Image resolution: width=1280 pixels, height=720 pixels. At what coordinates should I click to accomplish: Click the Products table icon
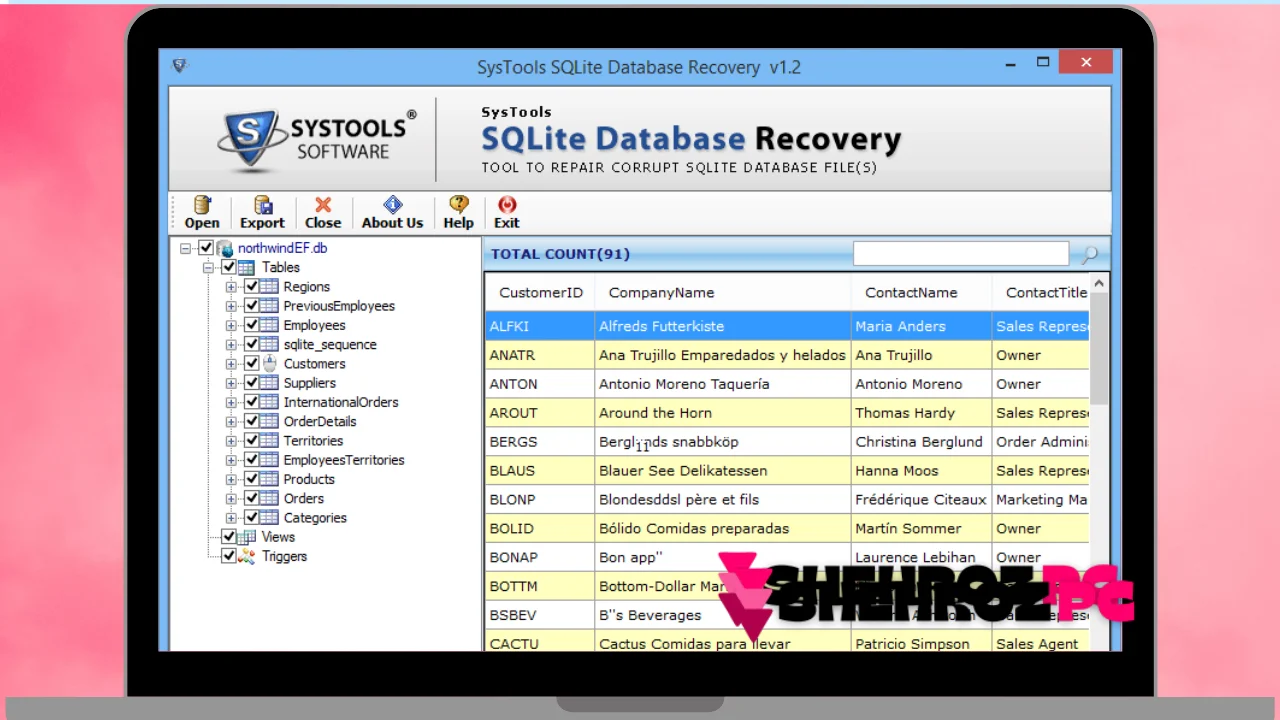[x=269, y=479]
